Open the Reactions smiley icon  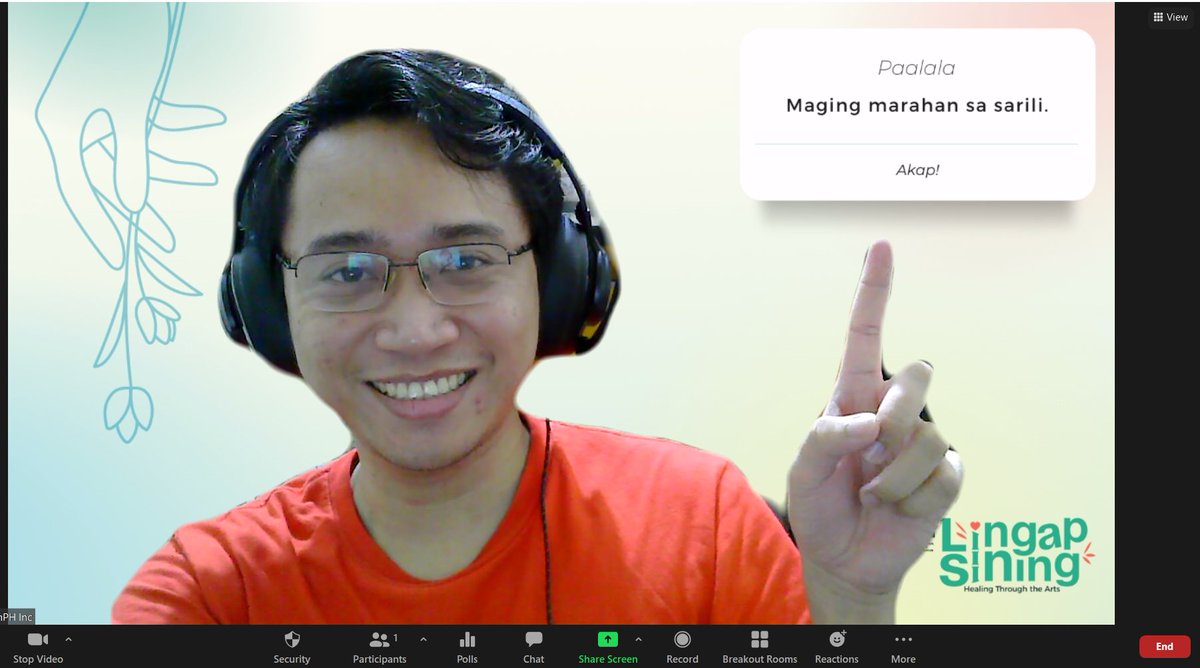point(837,639)
